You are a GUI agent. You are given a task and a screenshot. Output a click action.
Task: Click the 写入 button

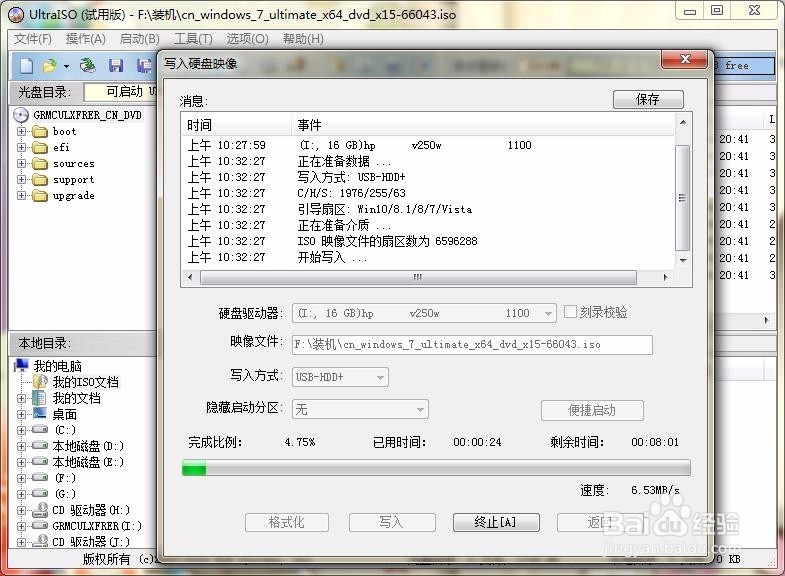click(391, 522)
